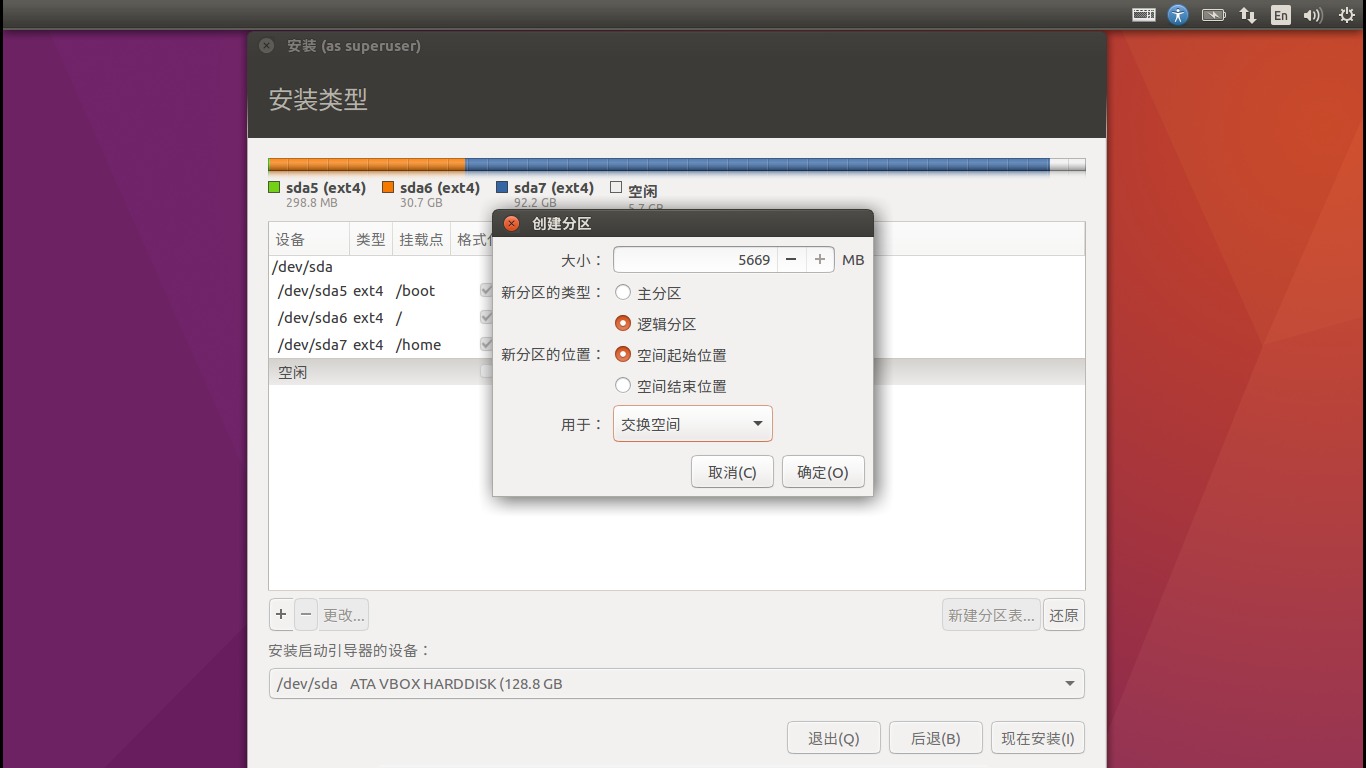Enable the format checkbox for /dev/sda5

[x=485, y=290]
